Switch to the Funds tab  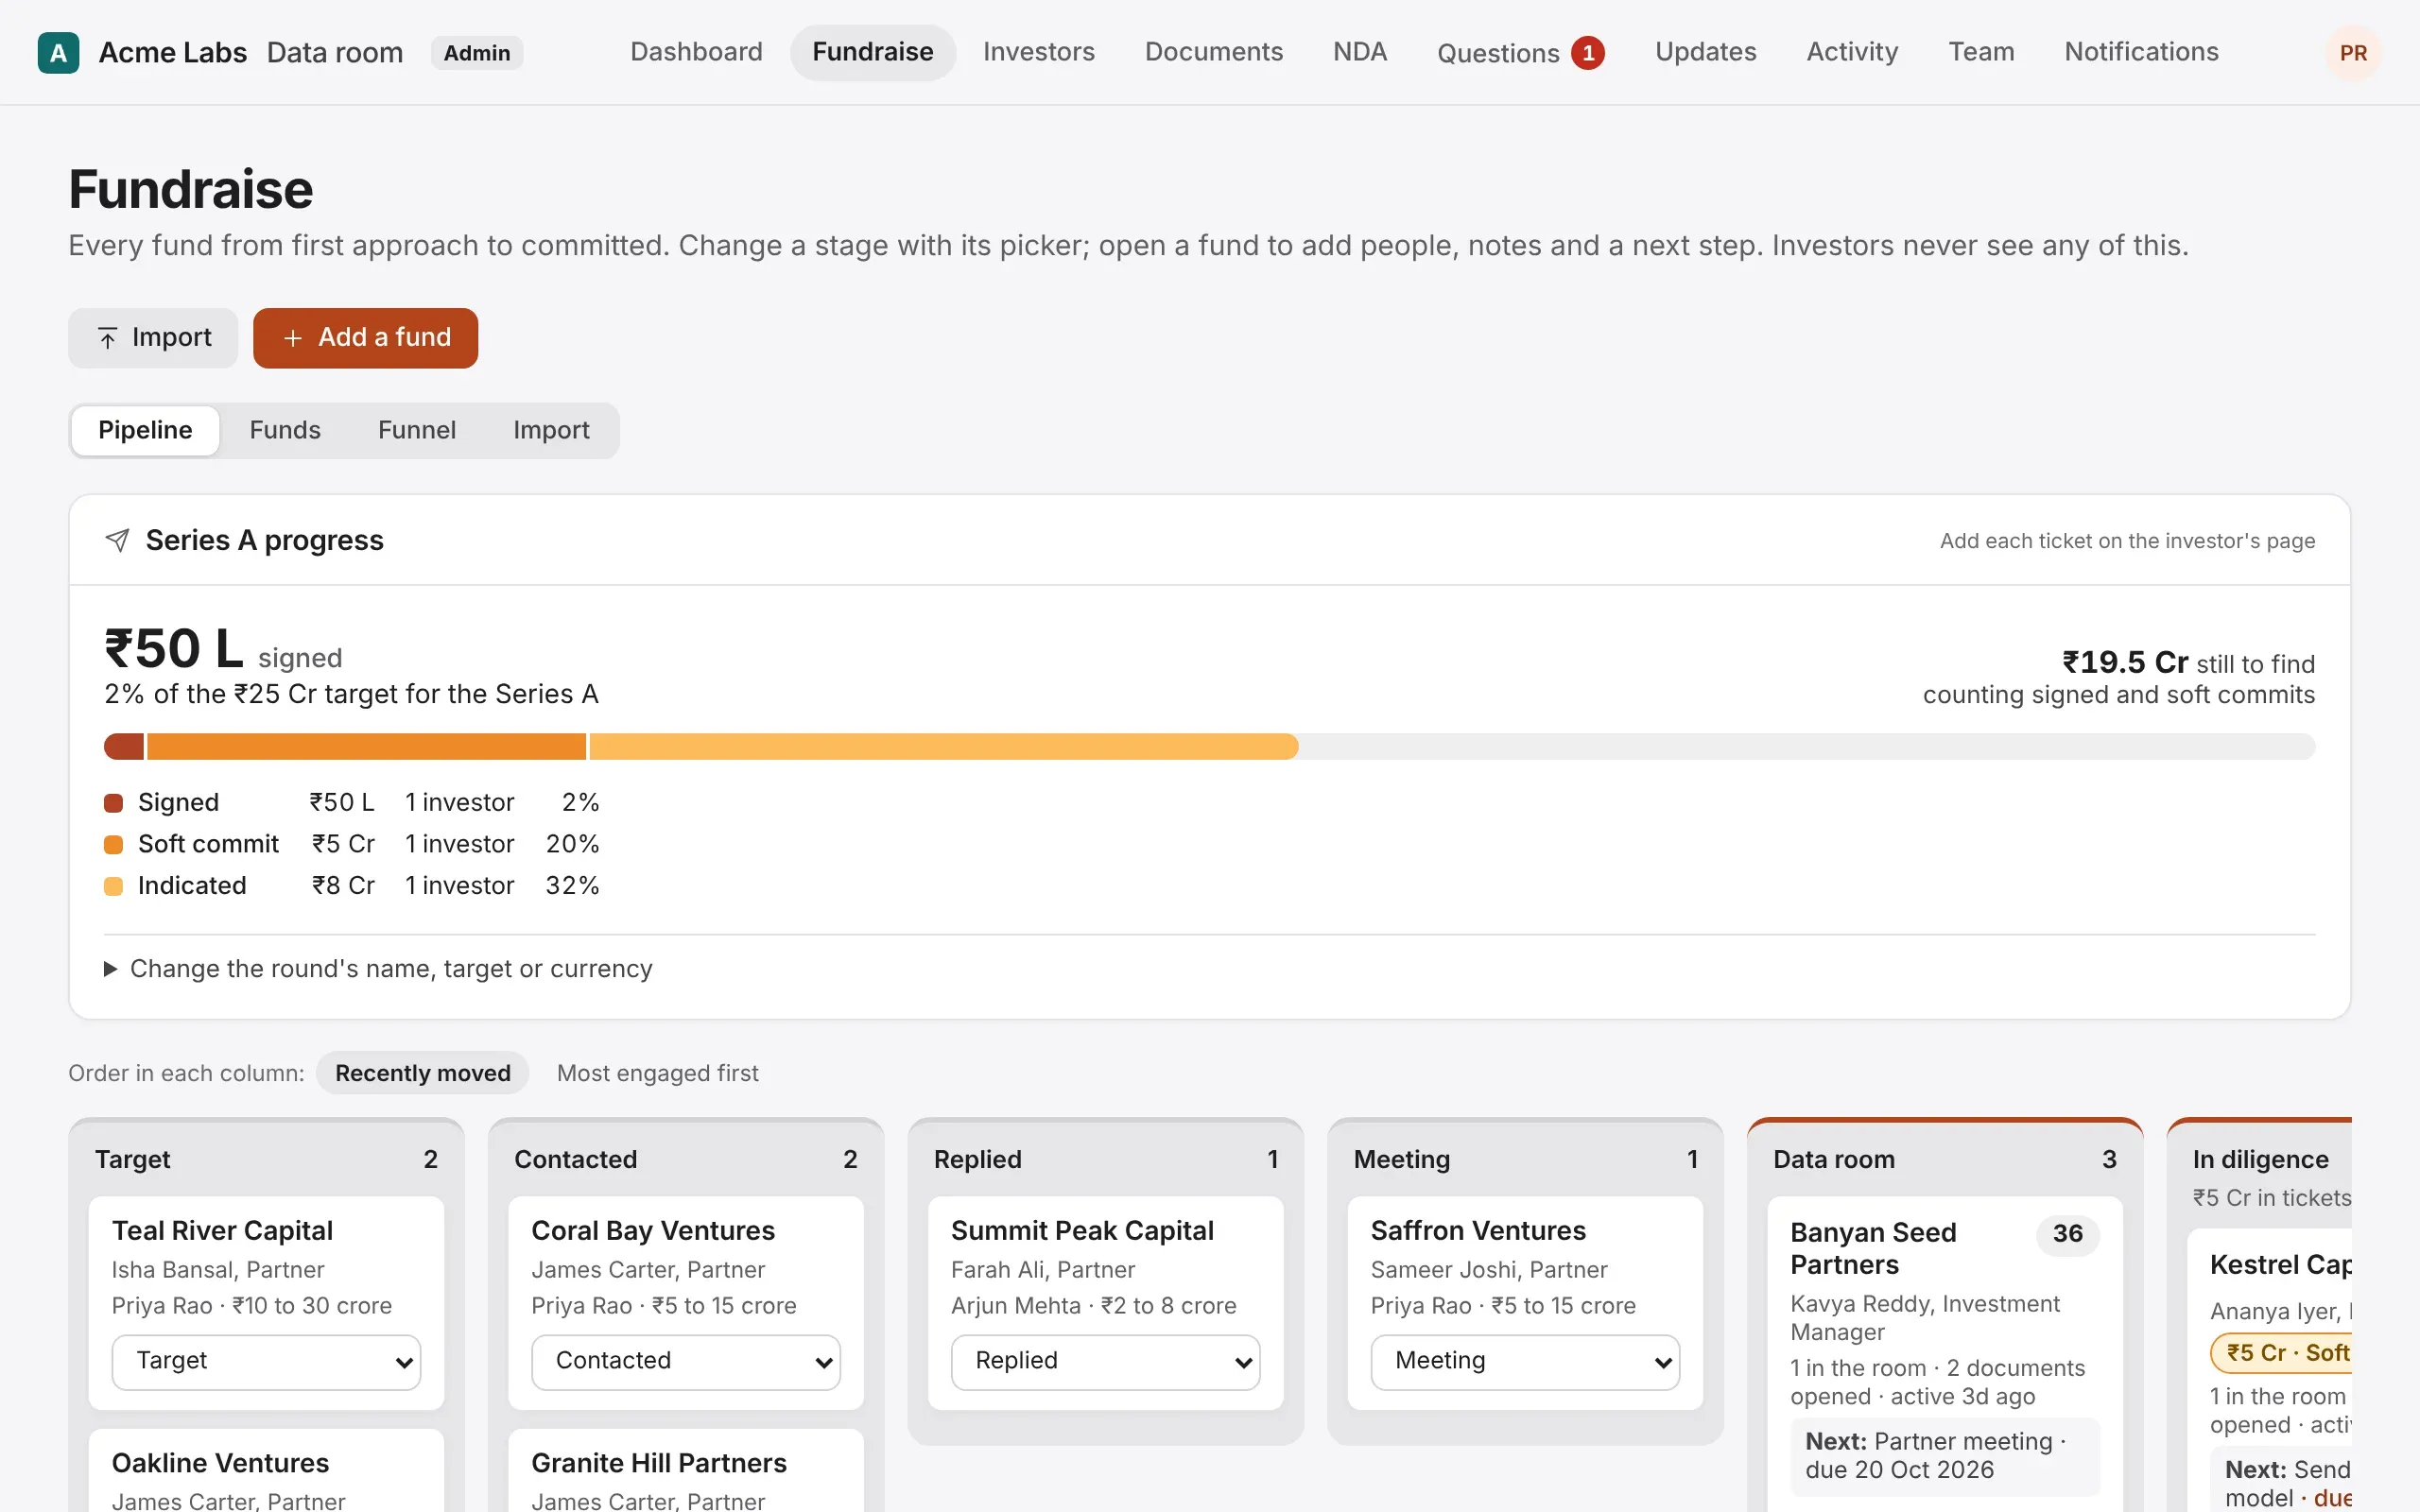pyautogui.click(x=285, y=430)
